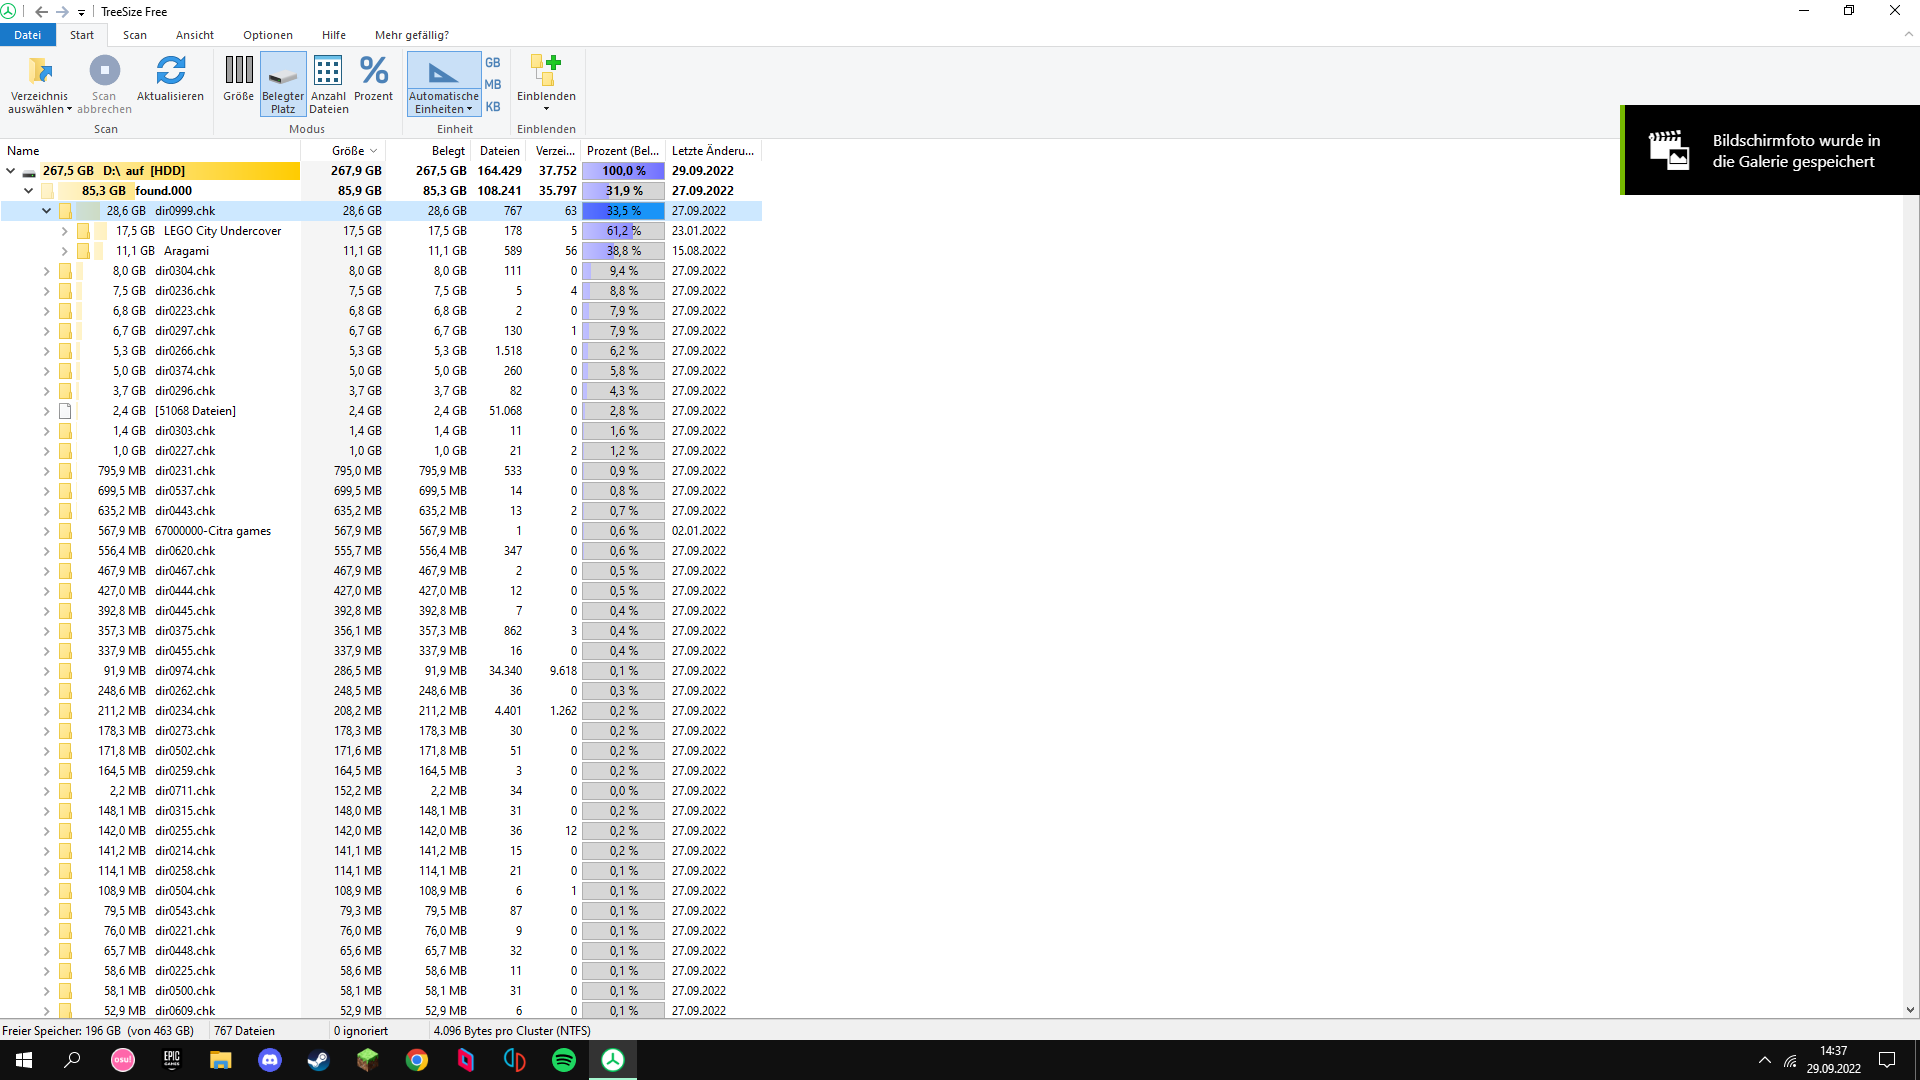The image size is (1920, 1080).
Task: Open the Optionen menu
Action: click(x=267, y=35)
